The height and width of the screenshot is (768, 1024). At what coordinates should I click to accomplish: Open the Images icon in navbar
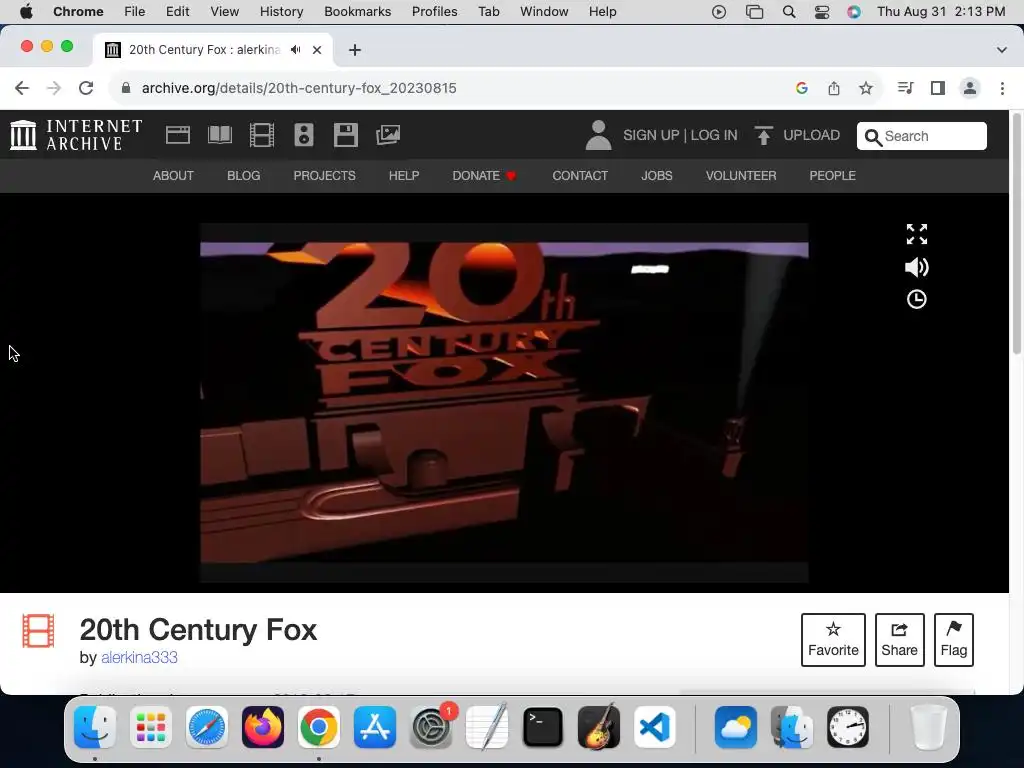388,135
